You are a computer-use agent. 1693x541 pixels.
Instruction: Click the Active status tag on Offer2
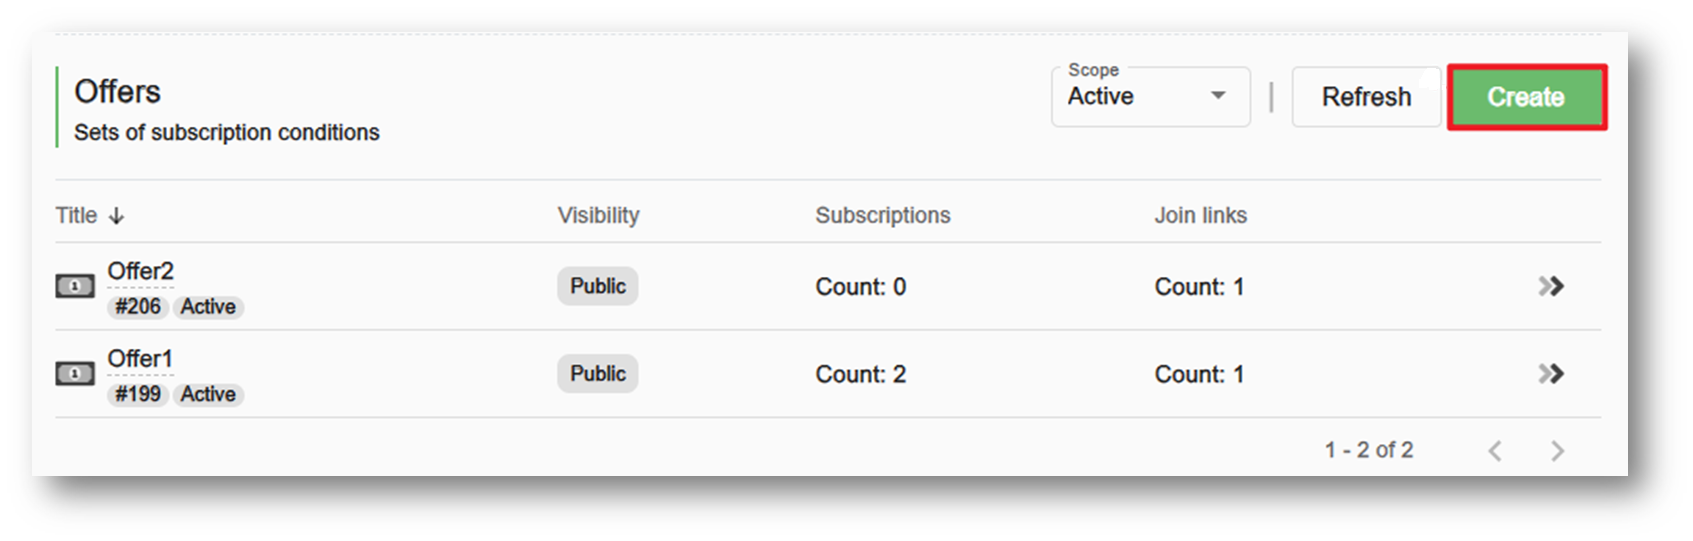208,307
